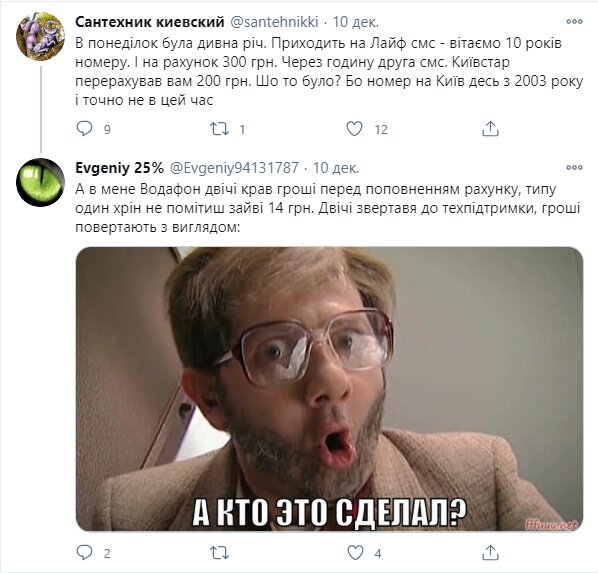Image resolution: width=598 pixels, height=573 pixels.
Task: Like the first tweet with 12 likes
Action: [x=354, y=129]
